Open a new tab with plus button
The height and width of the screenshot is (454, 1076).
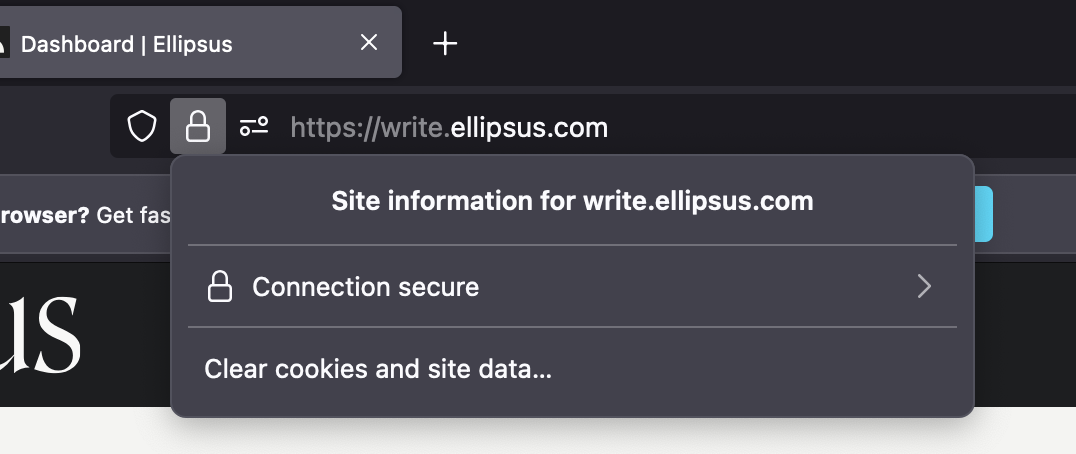[445, 43]
